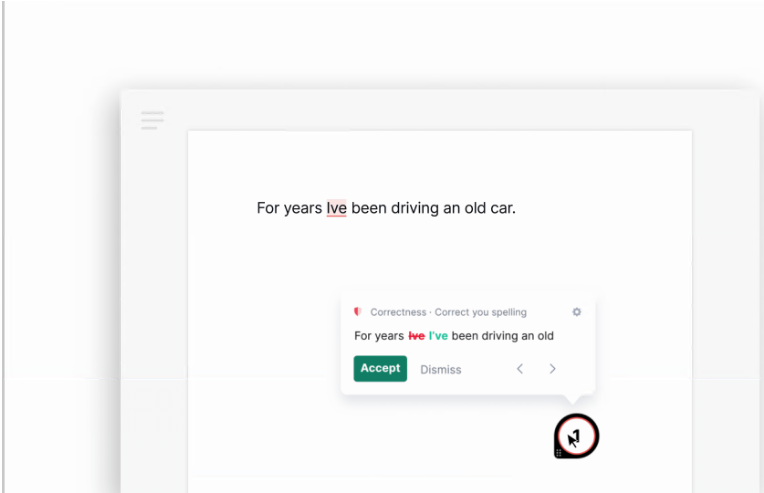Click "been driving an old" in suggestion preview

pos(502,336)
